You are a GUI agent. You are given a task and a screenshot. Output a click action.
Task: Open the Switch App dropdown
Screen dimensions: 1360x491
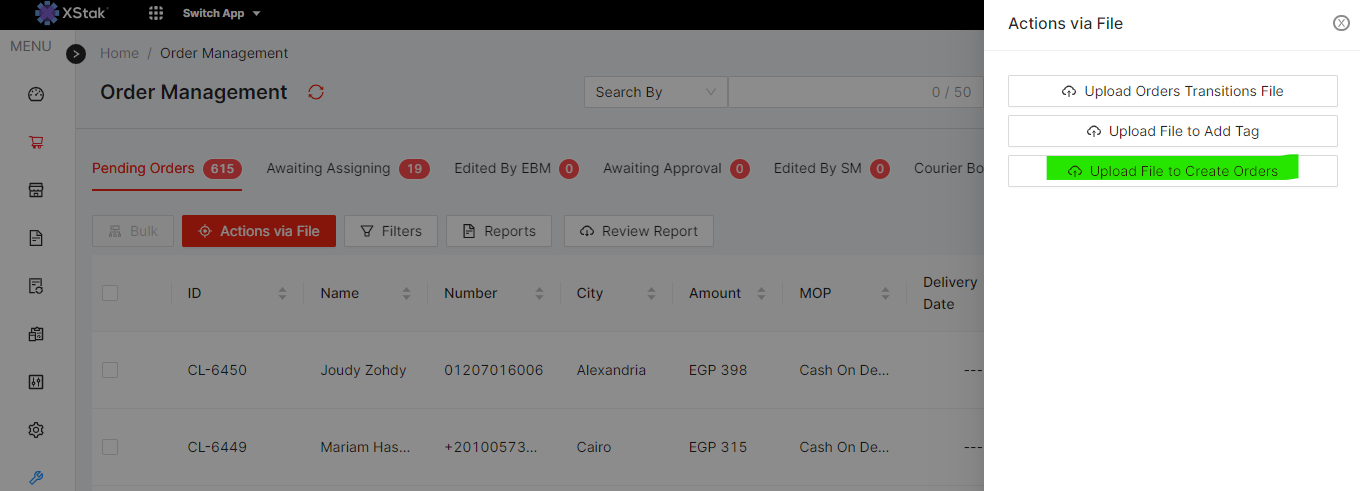(x=221, y=14)
